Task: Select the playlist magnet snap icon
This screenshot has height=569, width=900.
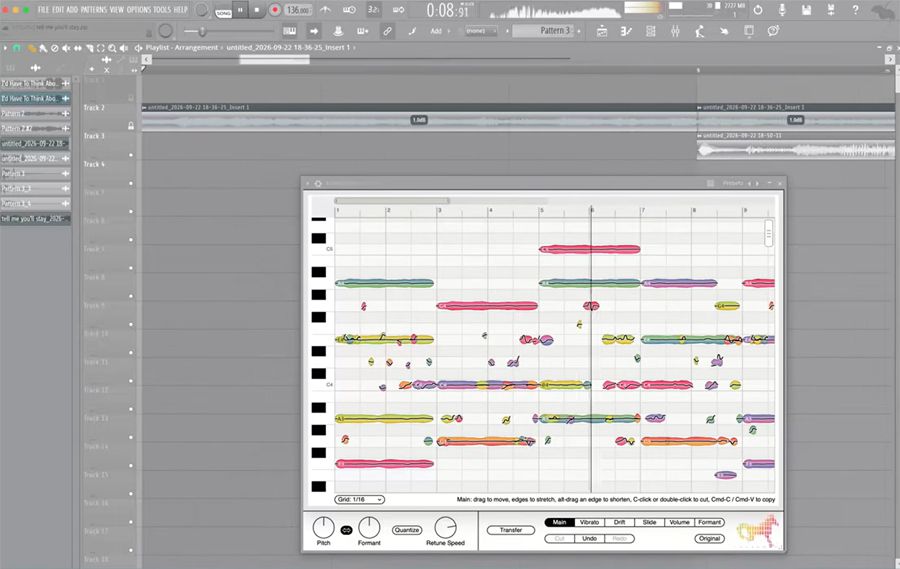Action: 17,48
